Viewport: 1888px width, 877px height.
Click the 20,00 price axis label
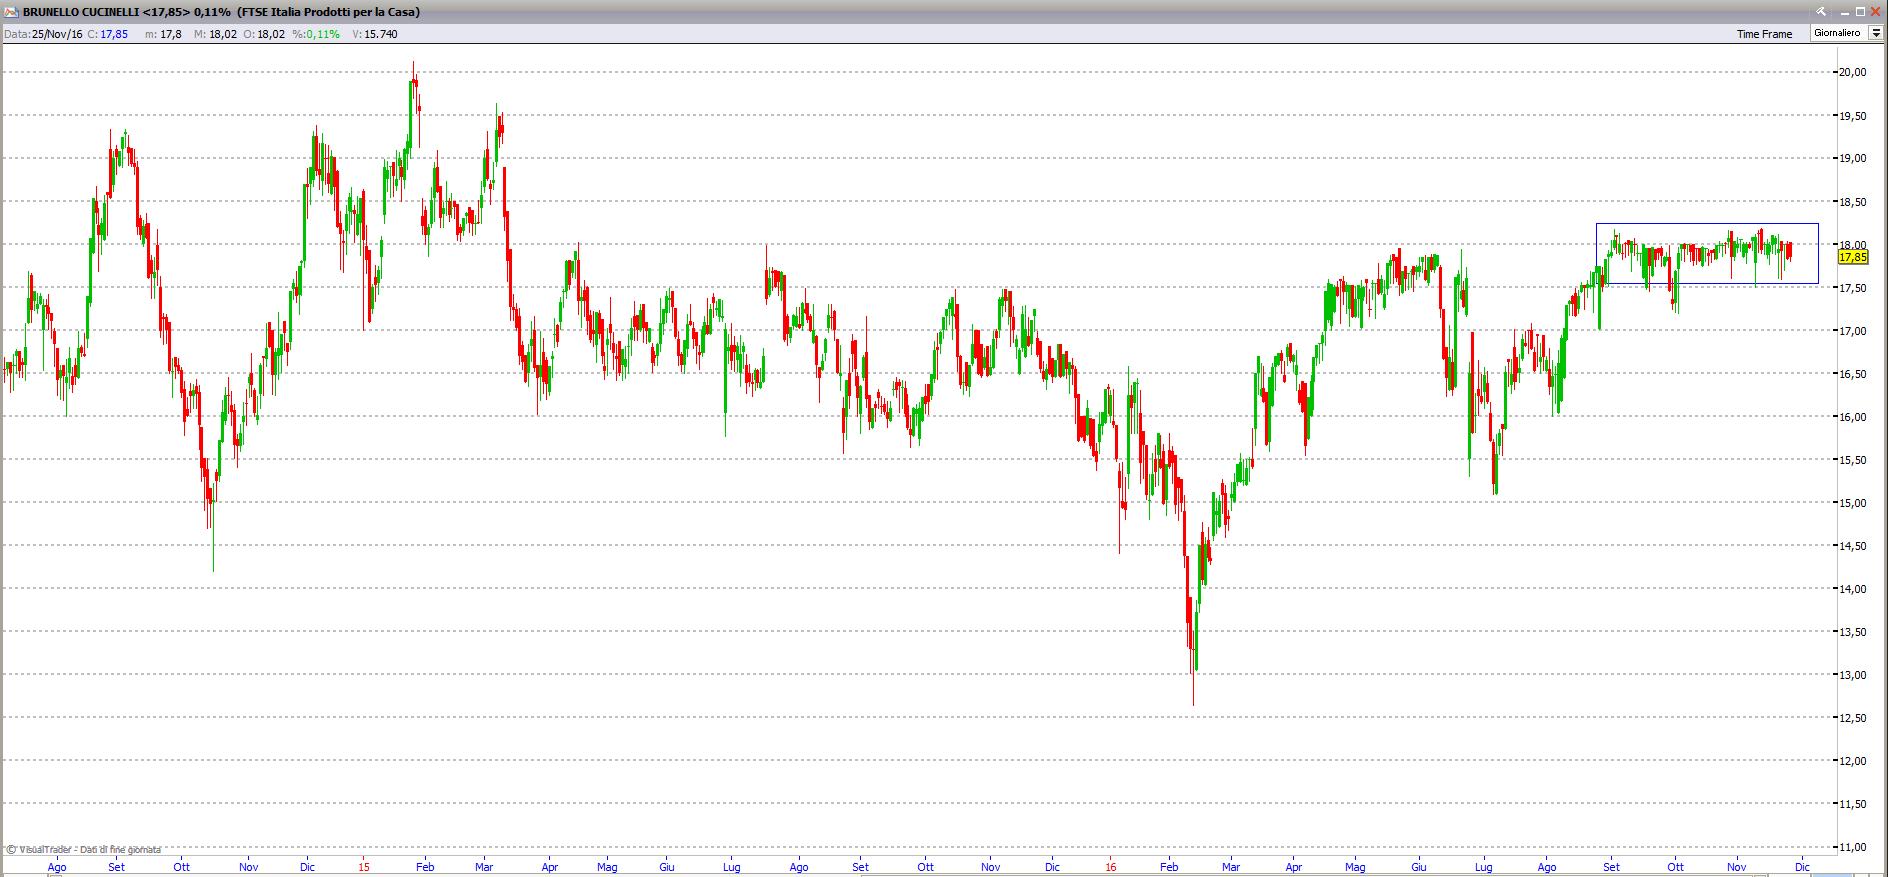point(1852,72)
